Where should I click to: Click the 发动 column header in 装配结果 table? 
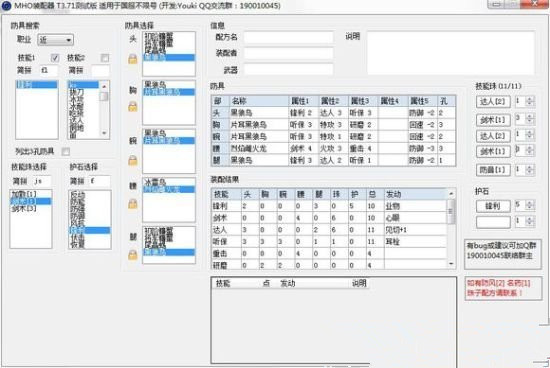pos(415,194)
